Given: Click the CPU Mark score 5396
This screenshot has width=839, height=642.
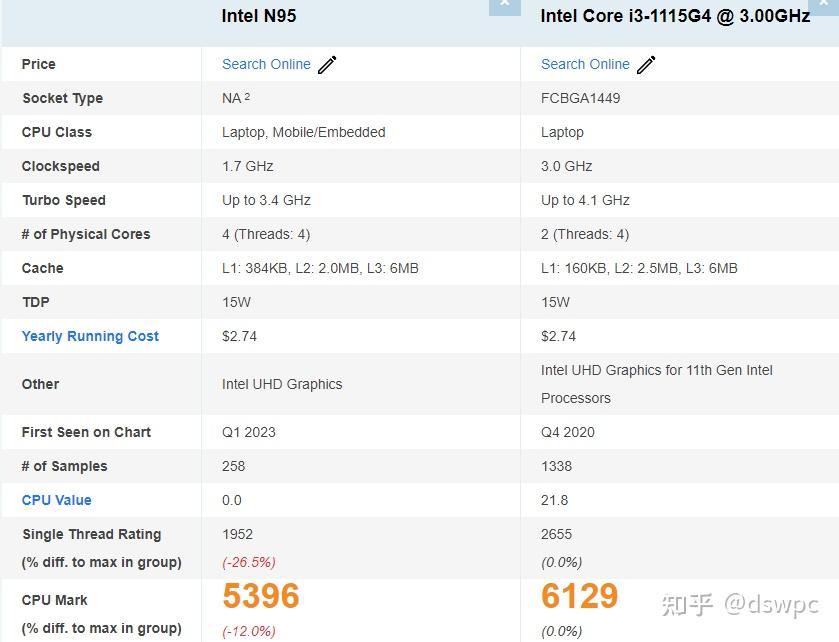Looking at the screenshot, I should coord(260,595).
